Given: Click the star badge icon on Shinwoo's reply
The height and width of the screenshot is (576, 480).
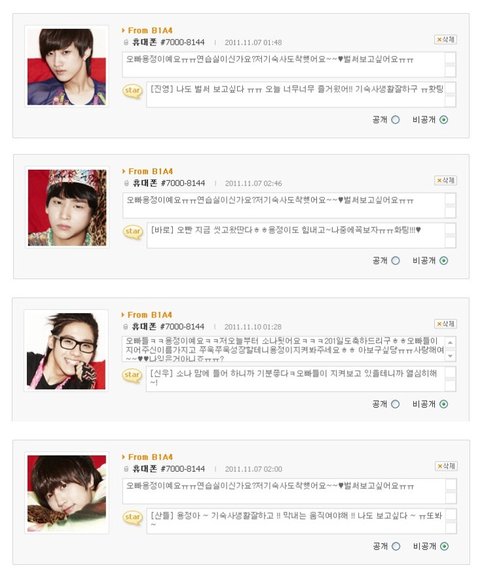Looking at the screenshot, I should tap(132, 375).
